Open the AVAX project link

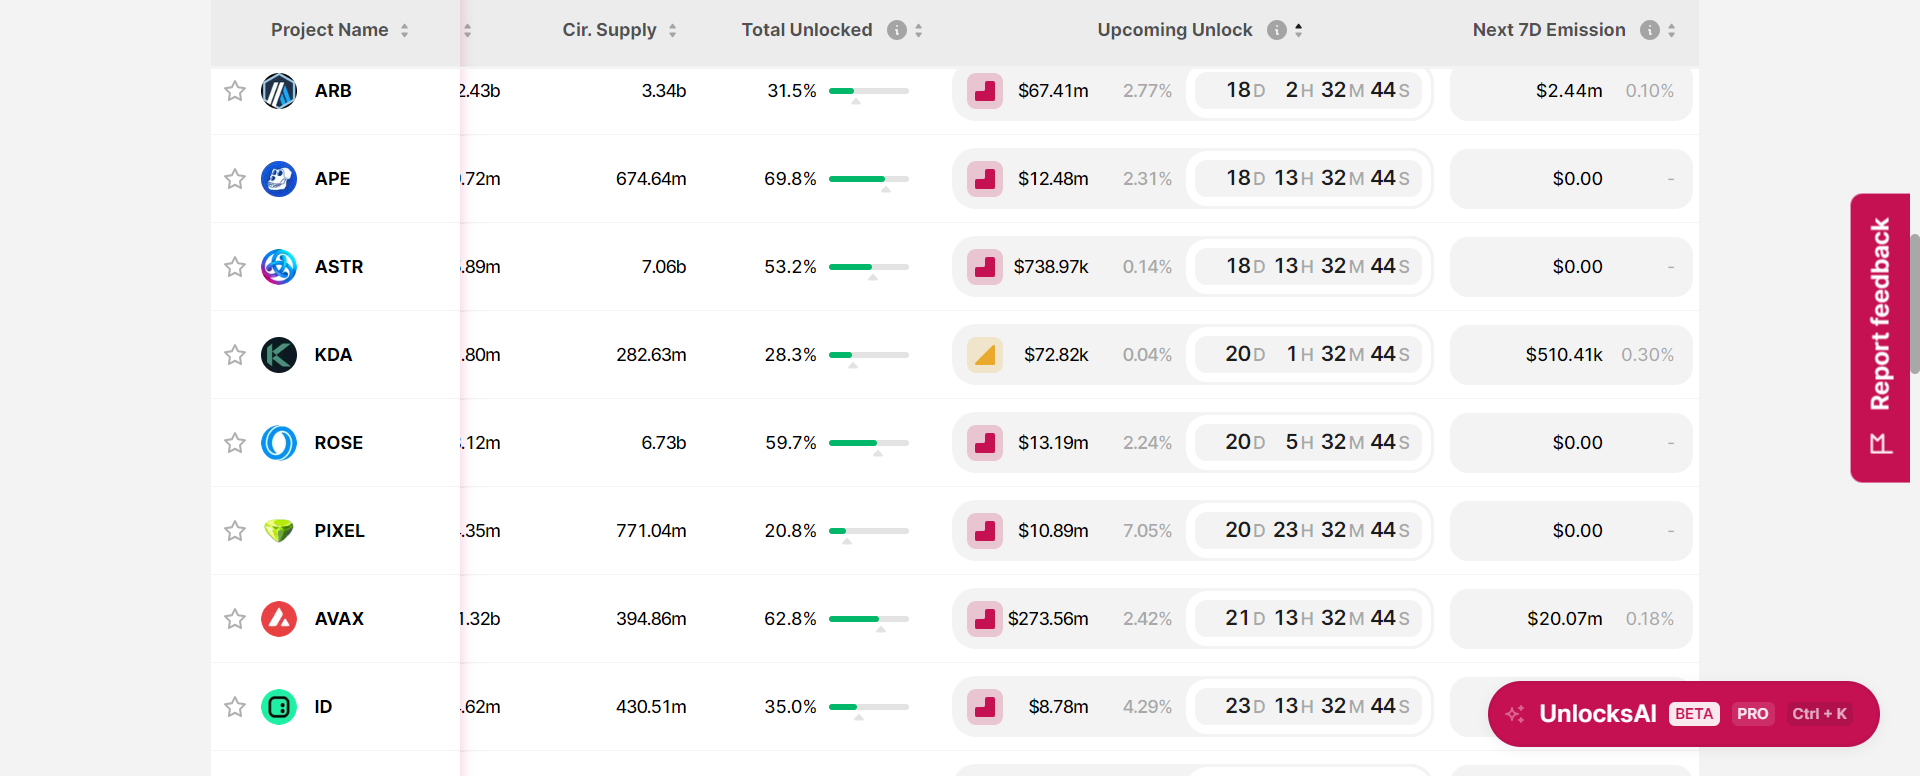point(339,619)
